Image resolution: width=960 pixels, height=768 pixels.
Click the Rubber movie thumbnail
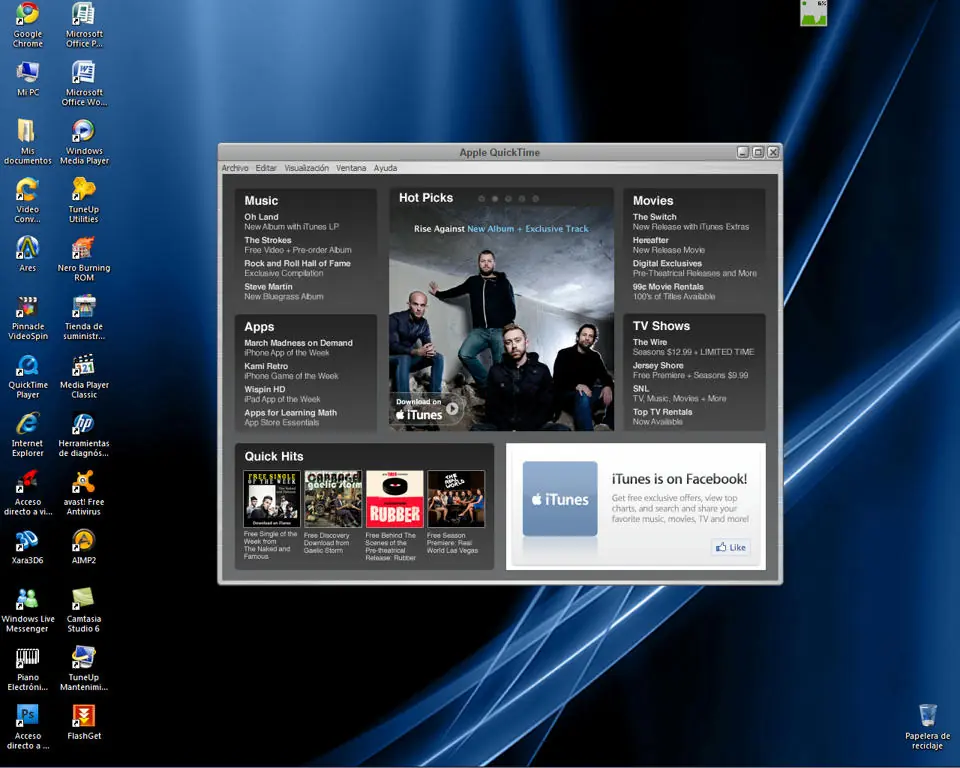(394, 499)
